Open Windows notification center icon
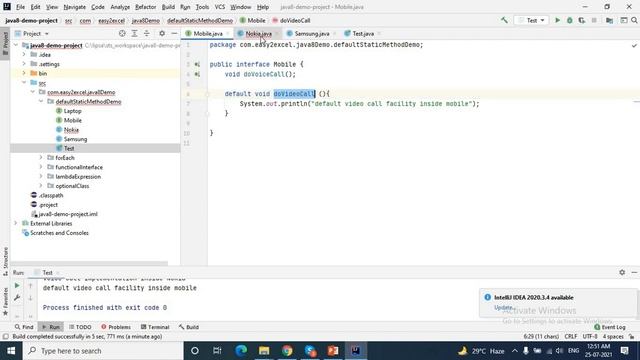The width and height of the screenshot is (640, 360). pyautogui.click(x=624, y=351)
